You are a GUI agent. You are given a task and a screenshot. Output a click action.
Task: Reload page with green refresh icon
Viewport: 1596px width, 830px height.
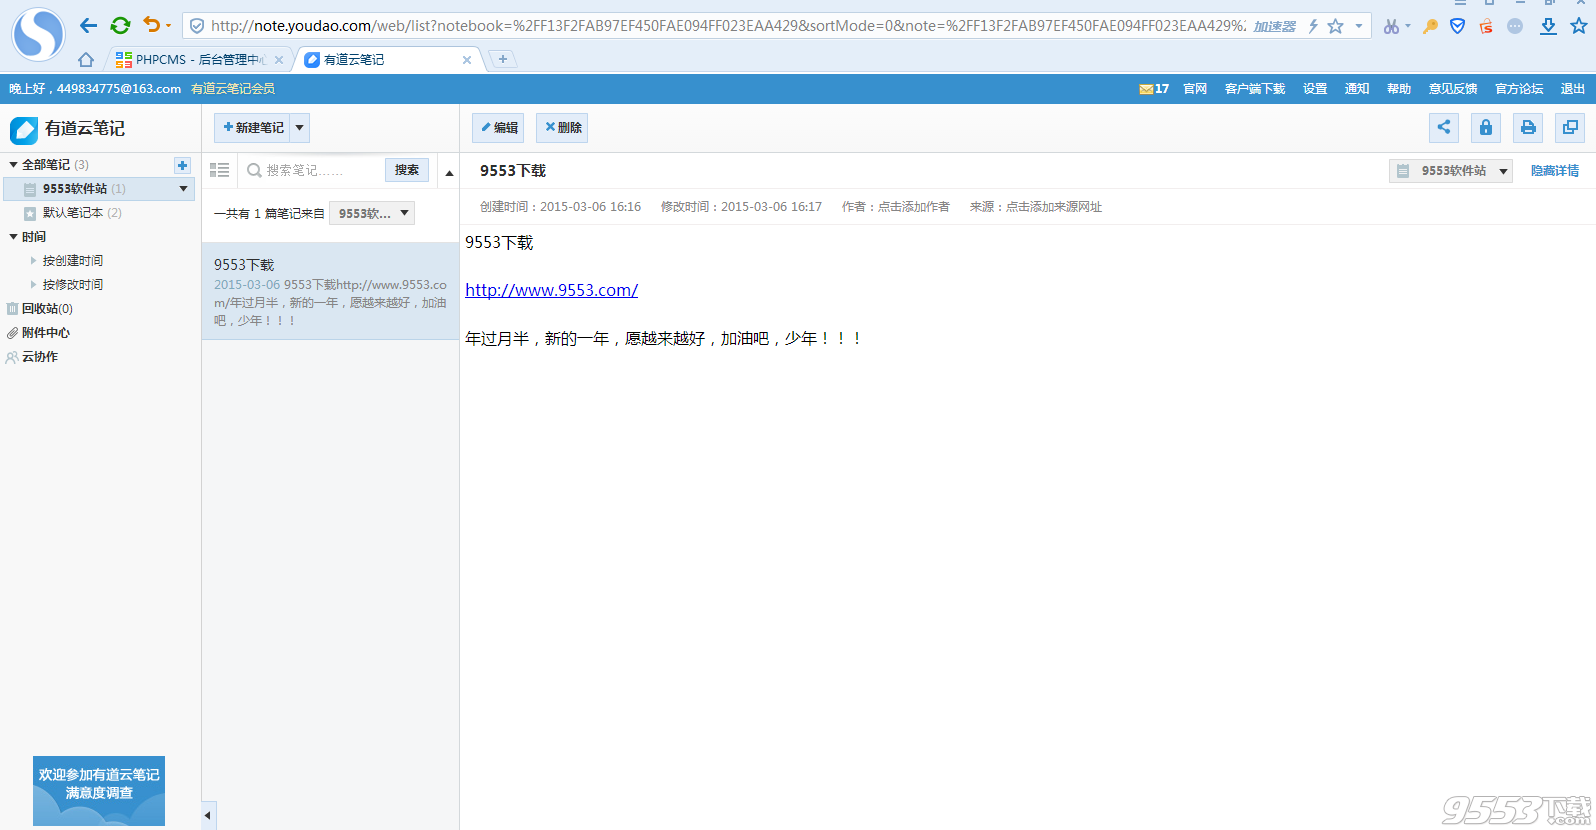120,26
